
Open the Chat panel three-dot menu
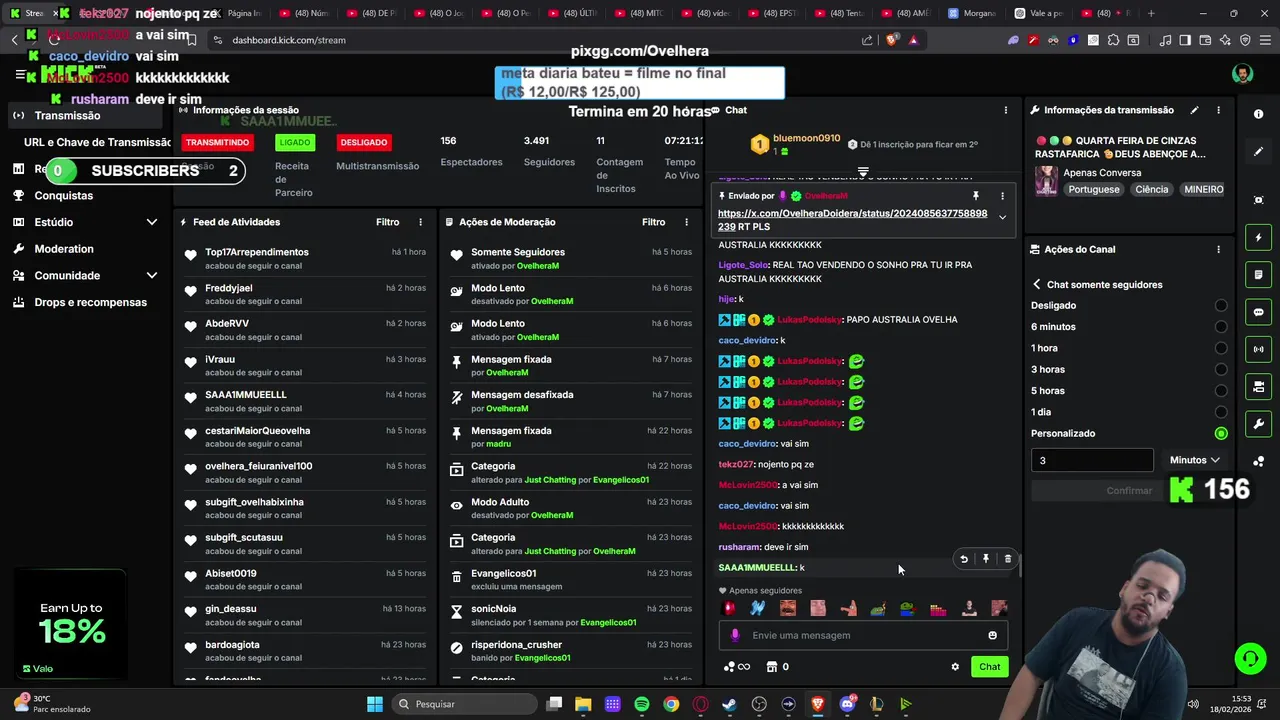1006,110
